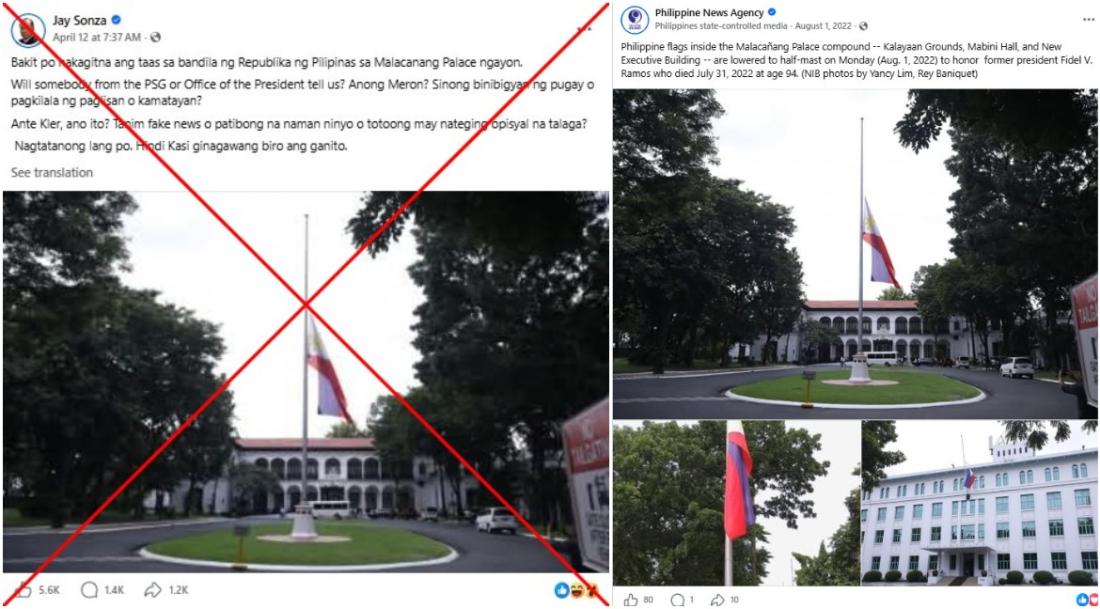Click April 12 at 7:37 AM timestamp
Screen dimensions: 1100x609
(97, 36)
